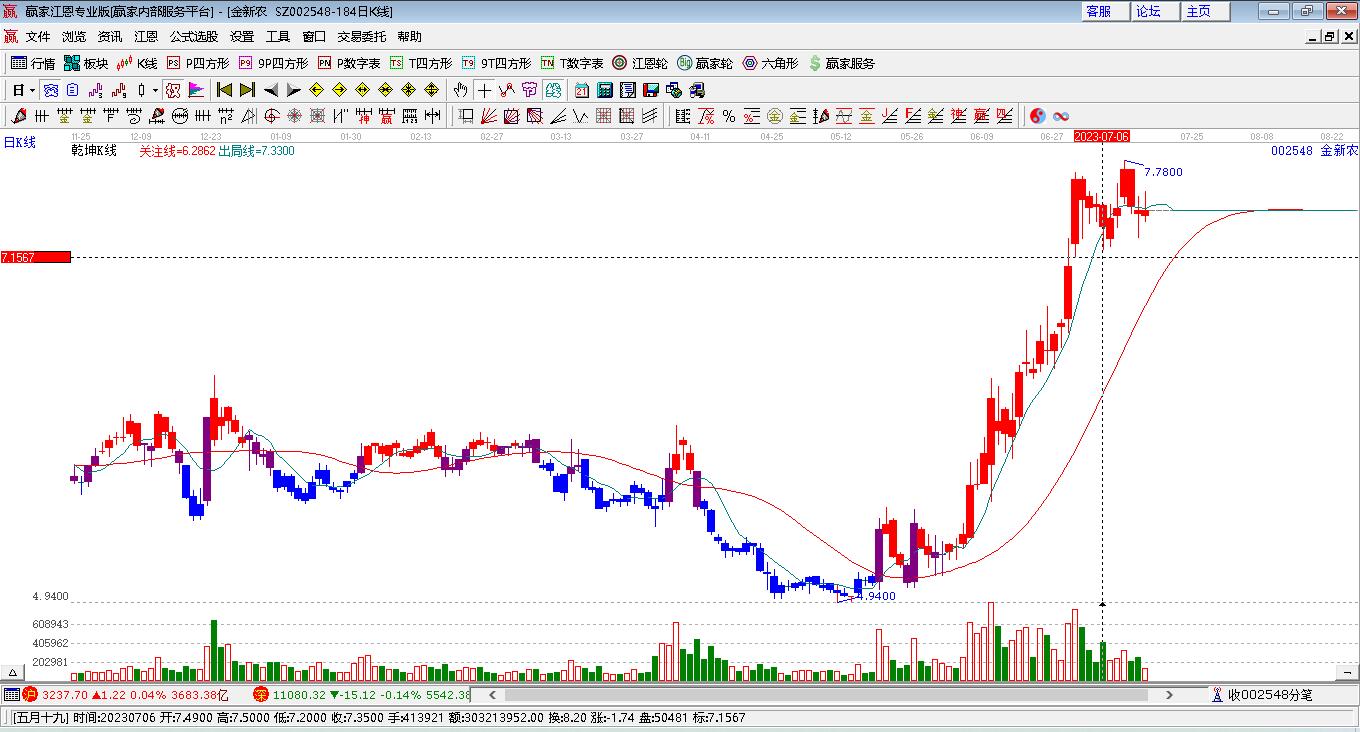Step chart forward with black right arrow
1360x732 pixels.
(x=293, y=90)
